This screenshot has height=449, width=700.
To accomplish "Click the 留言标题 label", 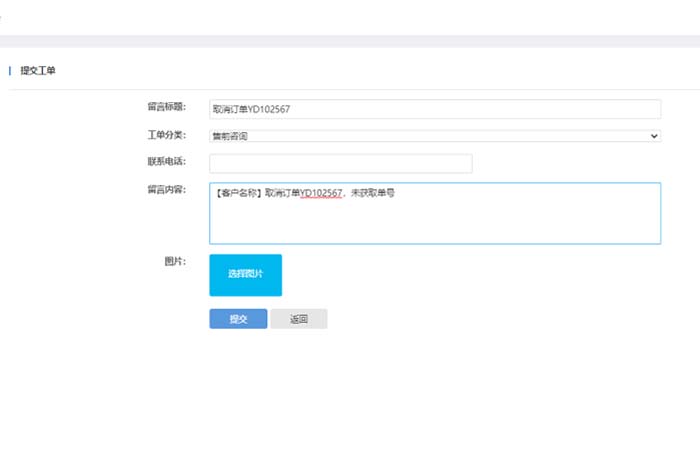I will tap(166, 106).
